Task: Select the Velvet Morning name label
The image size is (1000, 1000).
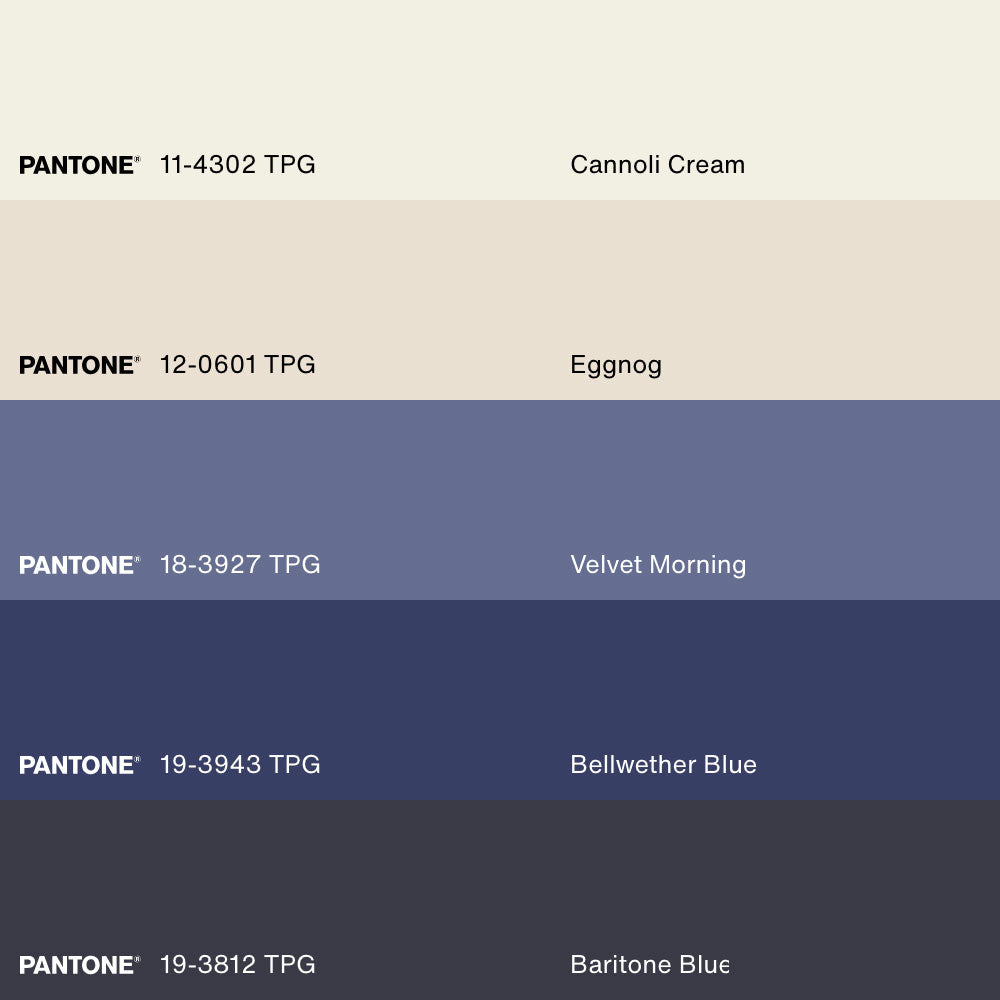Action: point(658,565)
